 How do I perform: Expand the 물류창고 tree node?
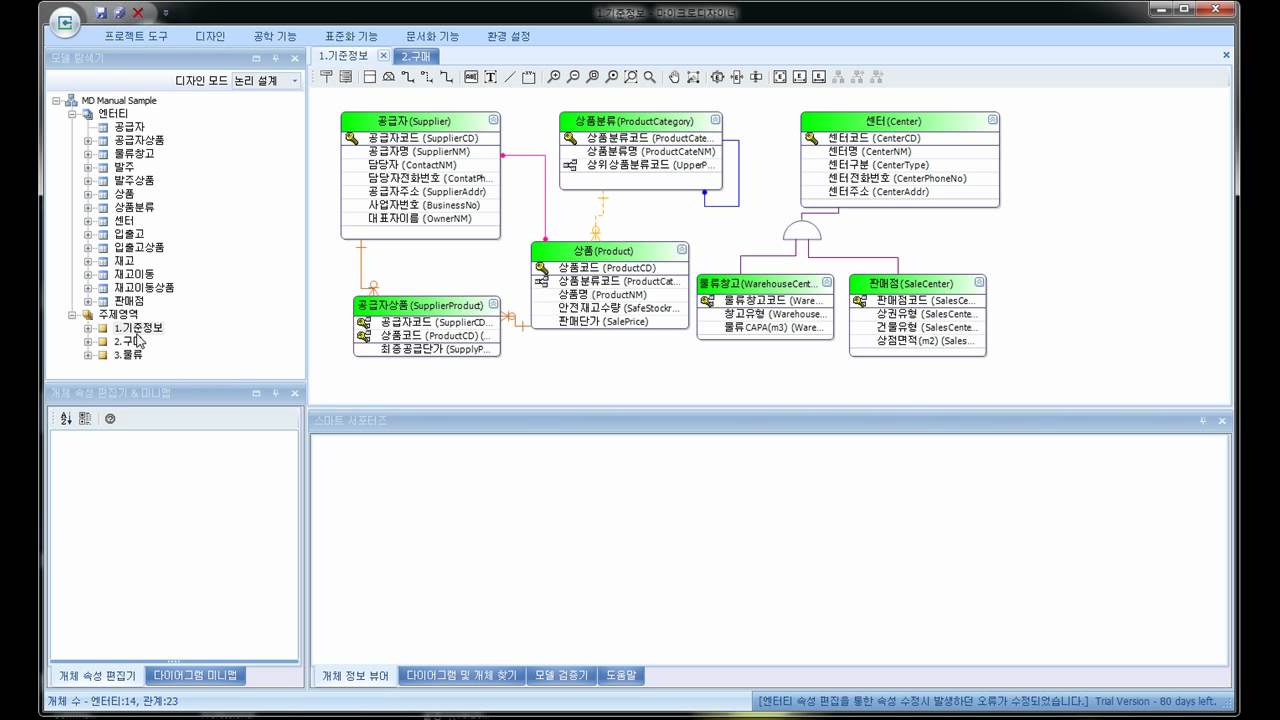[x=88, y=154]
